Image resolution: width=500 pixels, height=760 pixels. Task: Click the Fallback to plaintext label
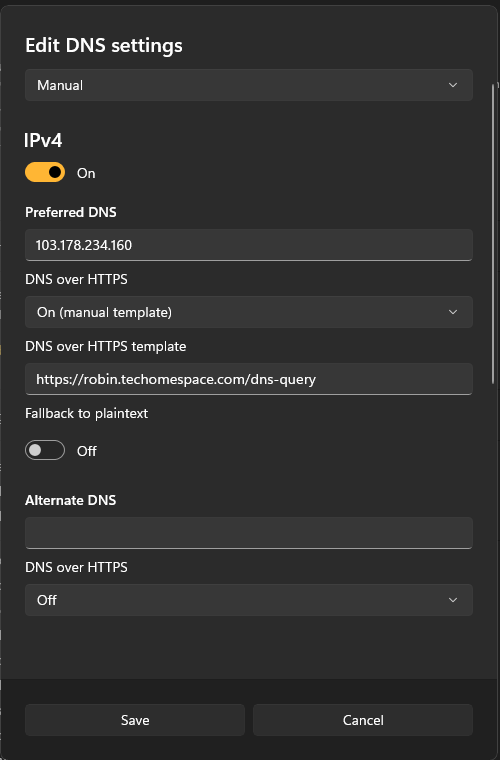coord(86,413)
